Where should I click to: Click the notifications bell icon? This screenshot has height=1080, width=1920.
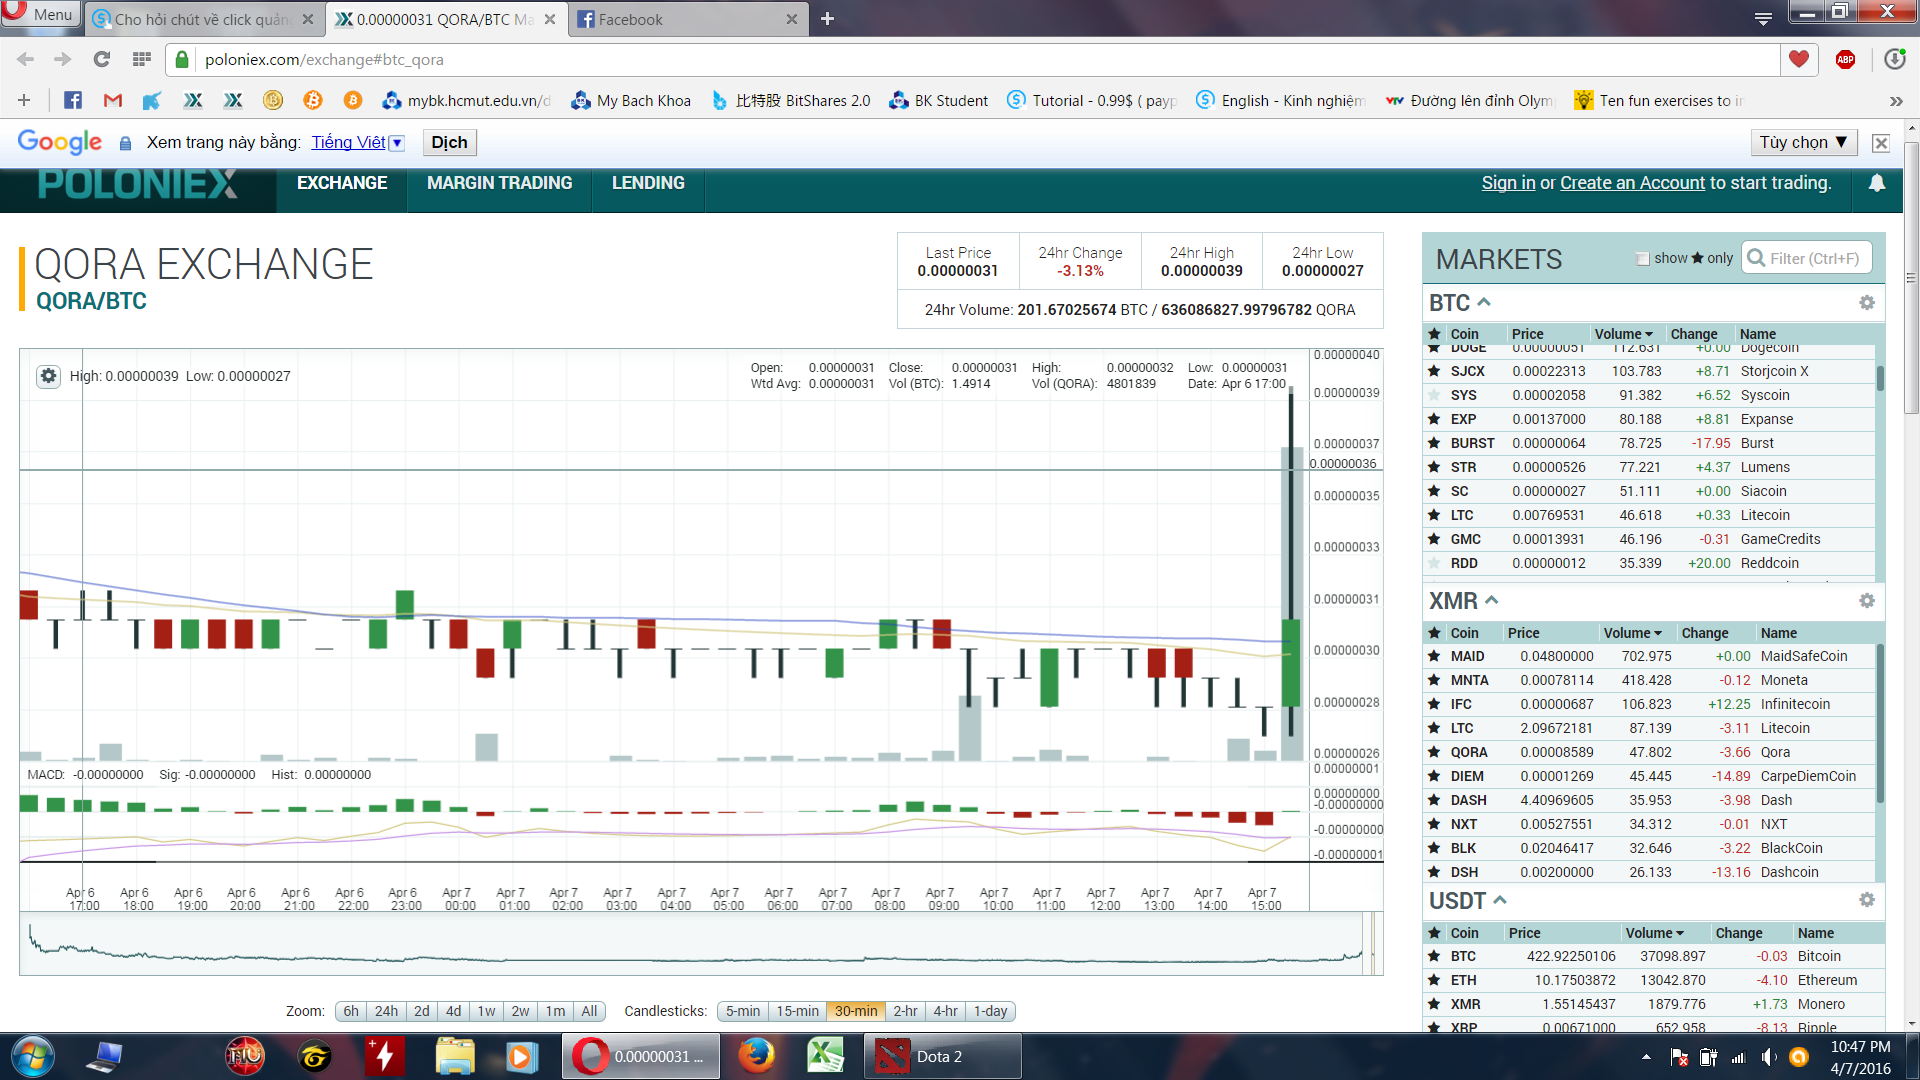(x=1877, y=183)
